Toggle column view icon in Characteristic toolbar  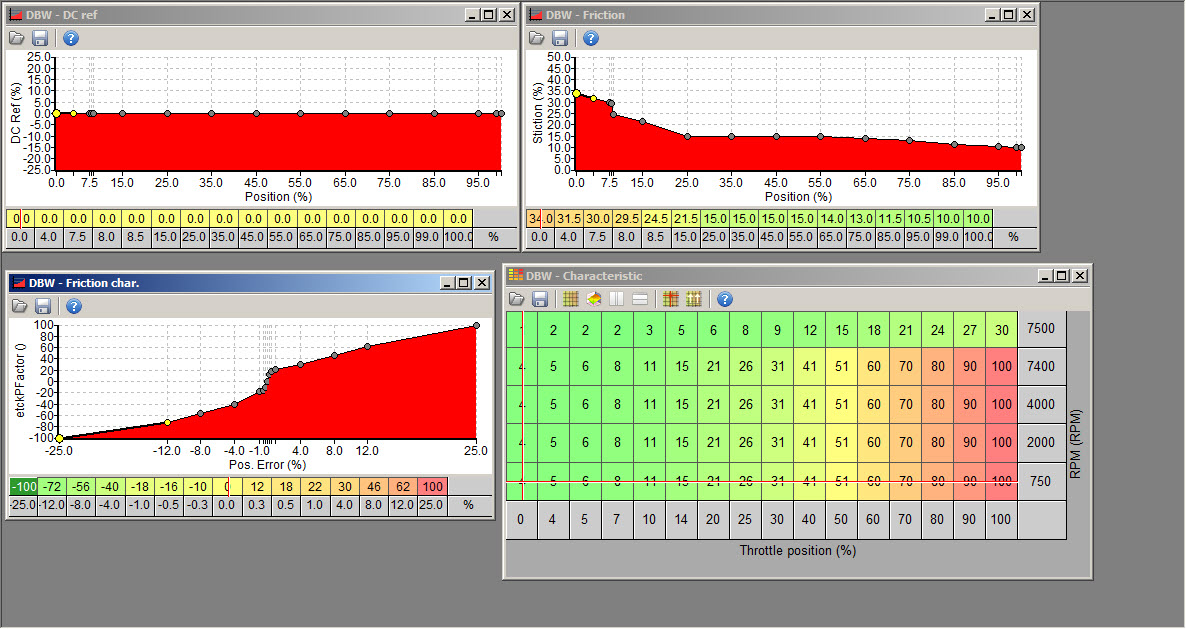pyautogui.click(x=617, y=299)
